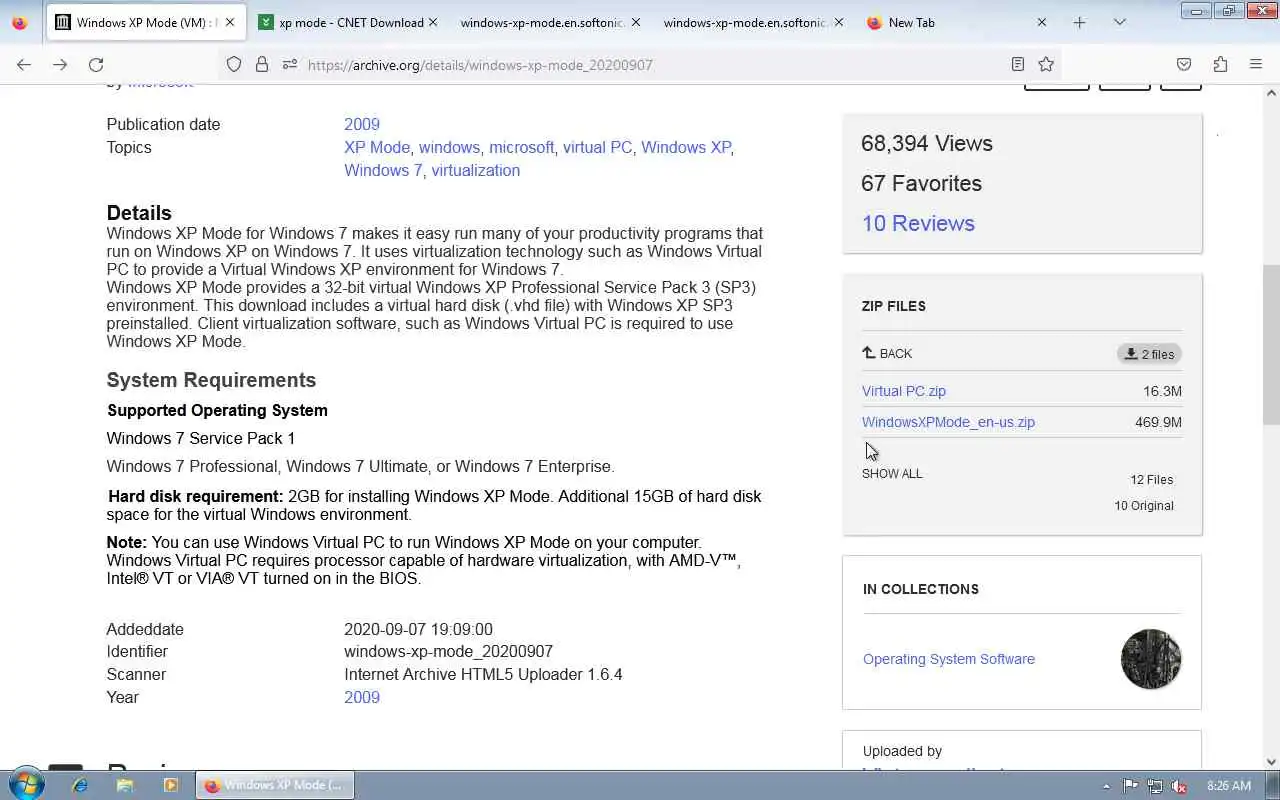Open the Windows 7 topic link
This screenshot has width=1280, height=800.
383,170
